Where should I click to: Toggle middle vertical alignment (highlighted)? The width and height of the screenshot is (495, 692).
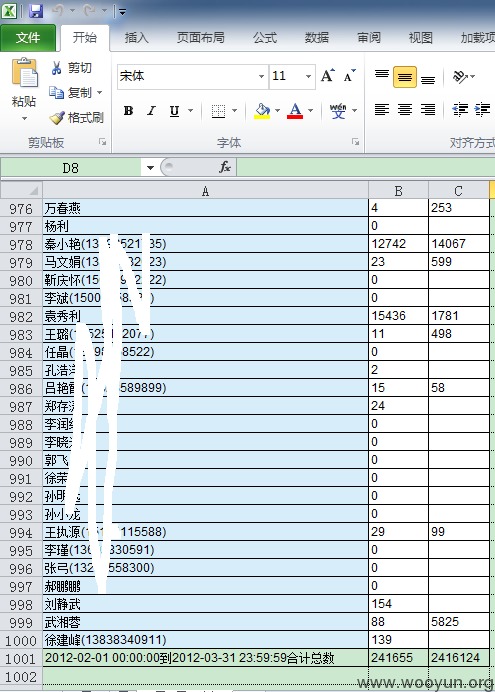click(x=405, y=76)
